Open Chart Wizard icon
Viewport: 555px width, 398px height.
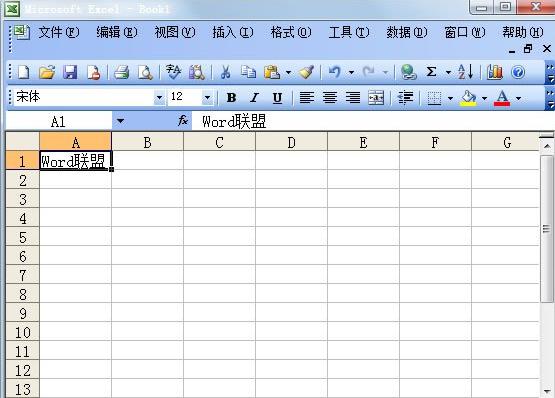pyautogui.click(x=494, y=72)
